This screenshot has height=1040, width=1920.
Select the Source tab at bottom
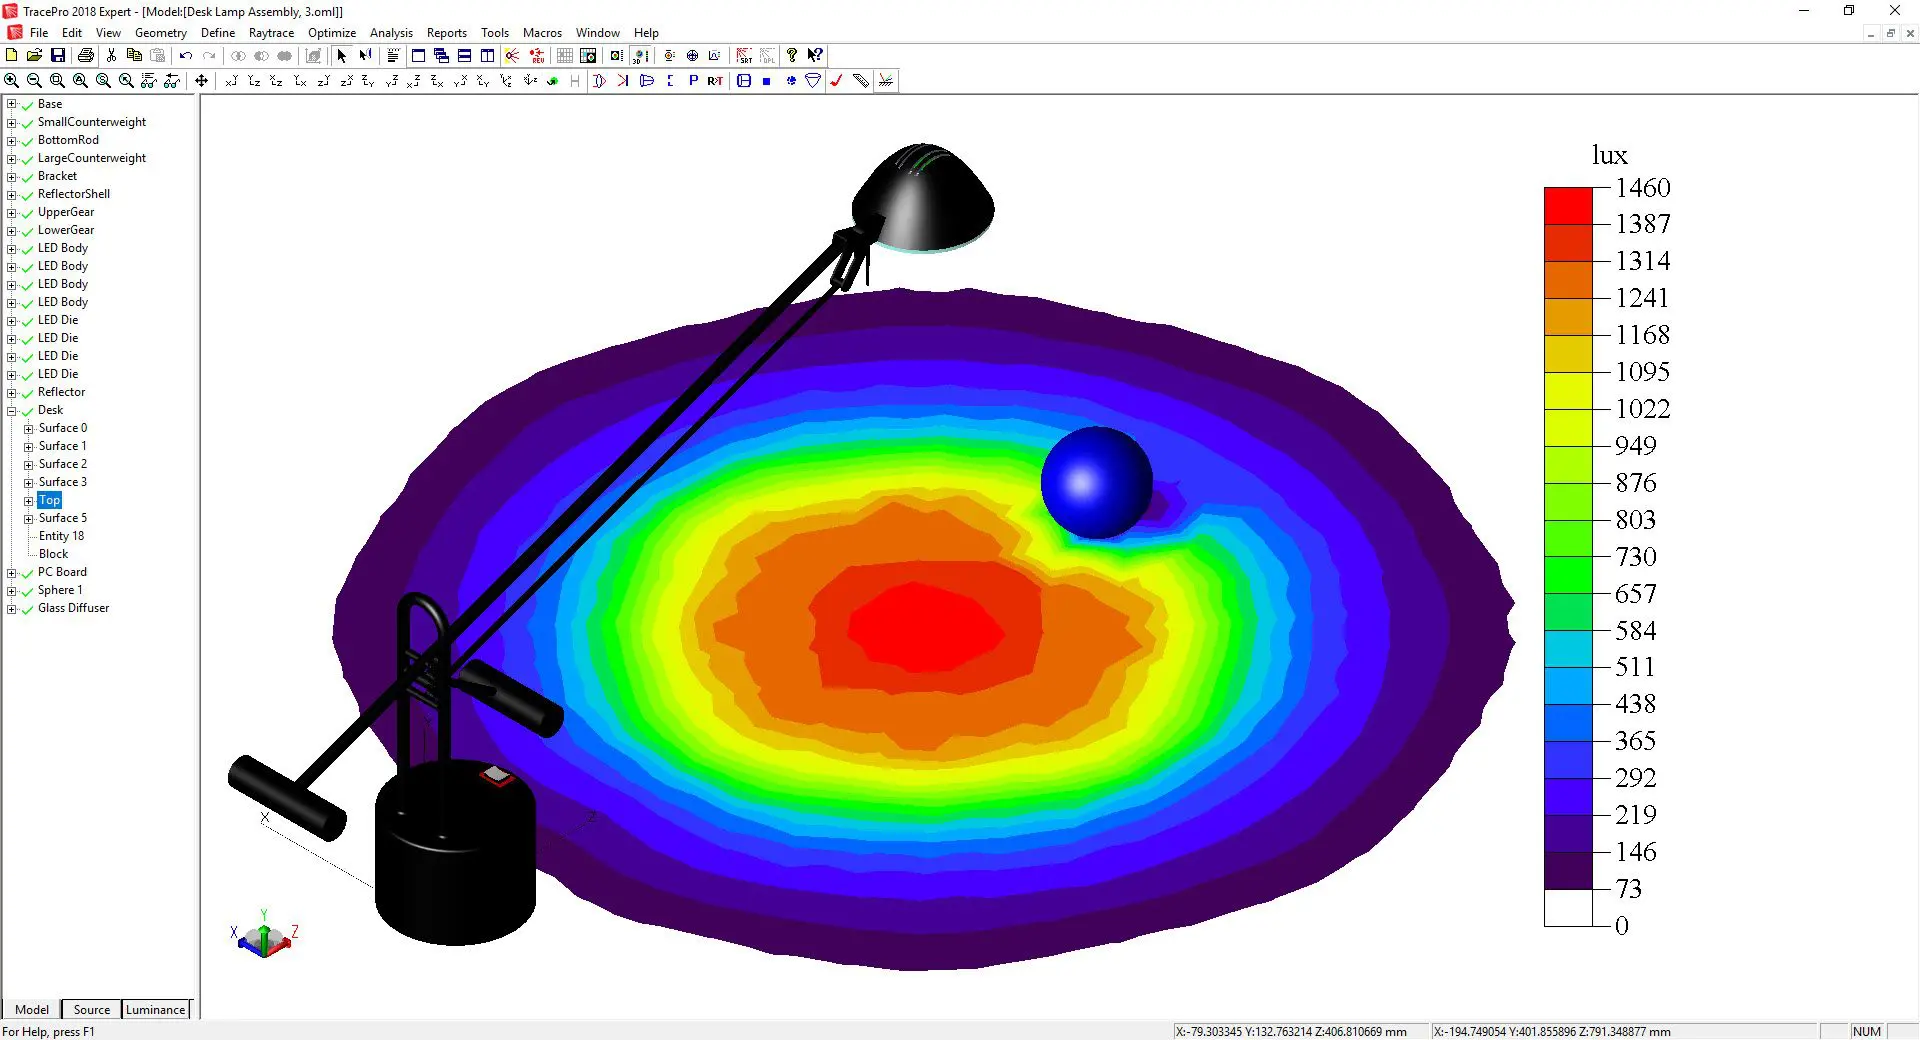coord(90,1010)
